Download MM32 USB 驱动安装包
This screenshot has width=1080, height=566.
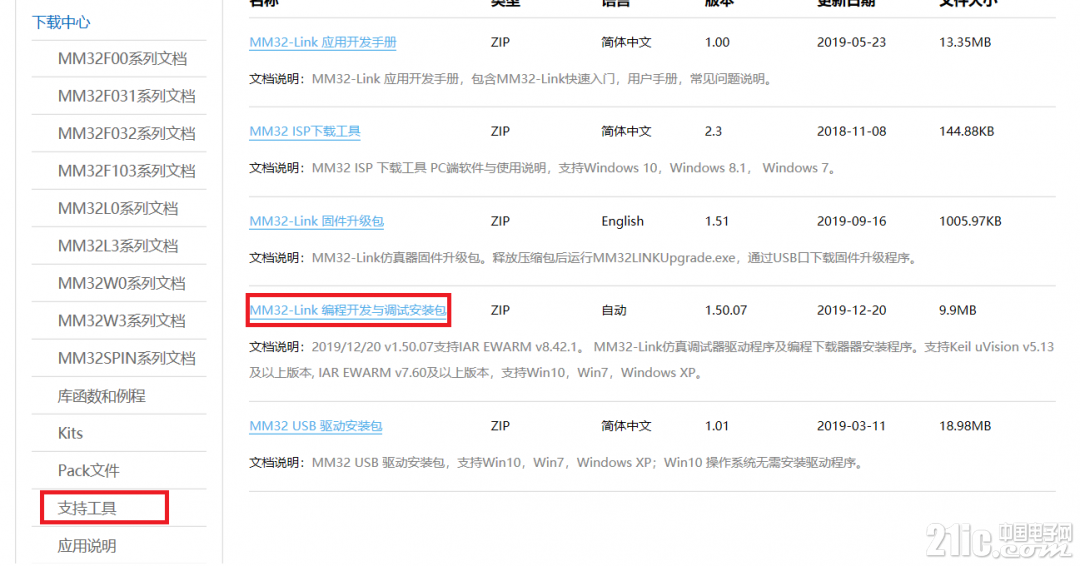(x=315, y=426)
